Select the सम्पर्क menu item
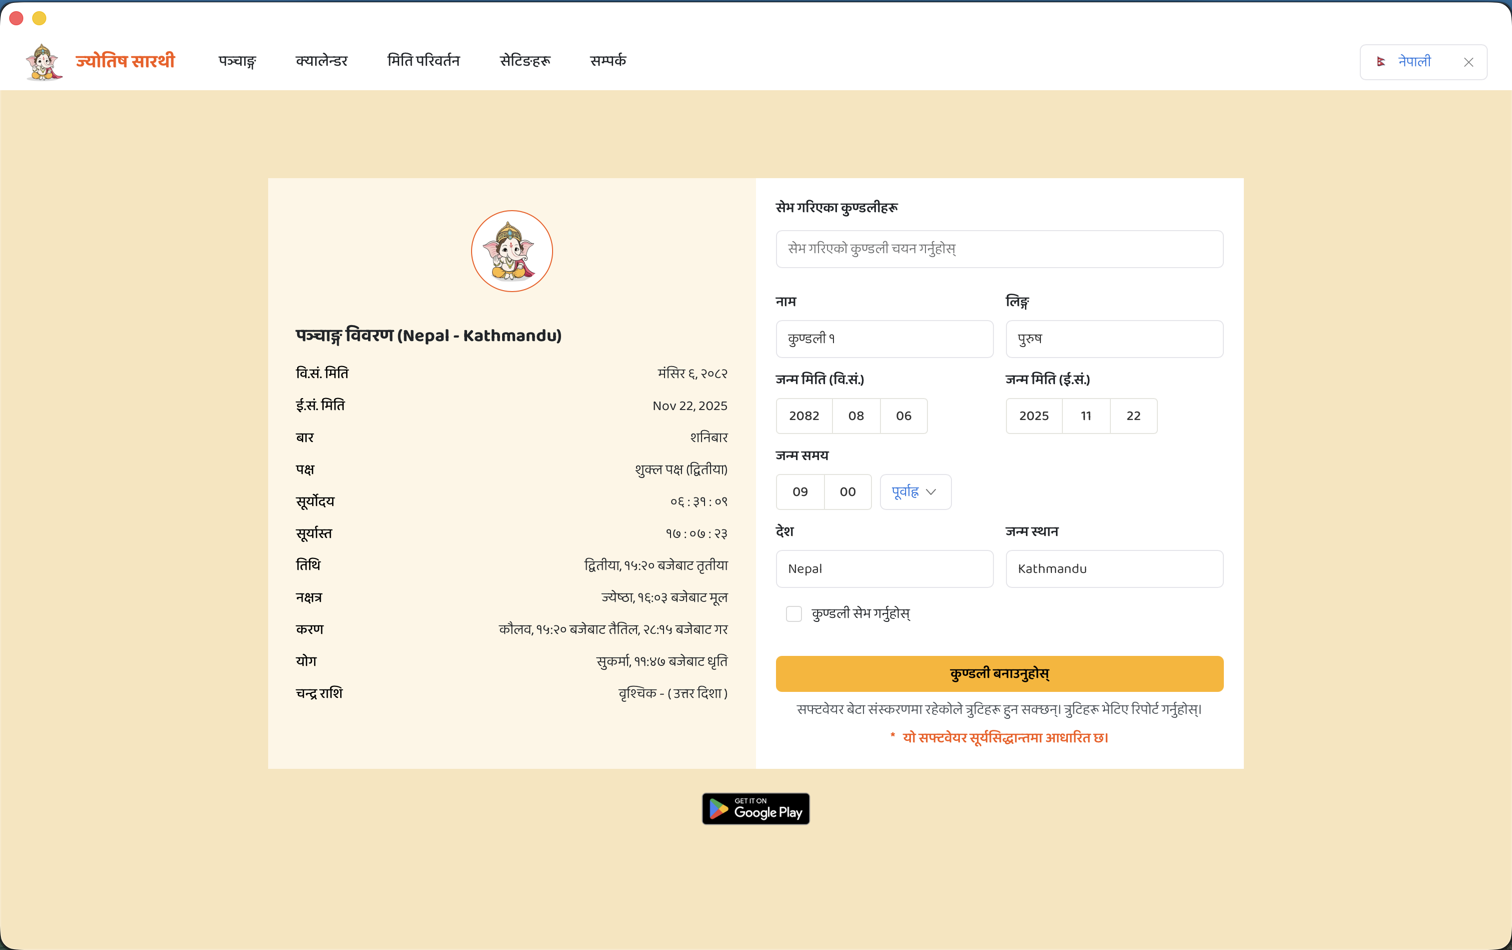Viewport: 1512px width, 950px height. (x=607, y=60)
